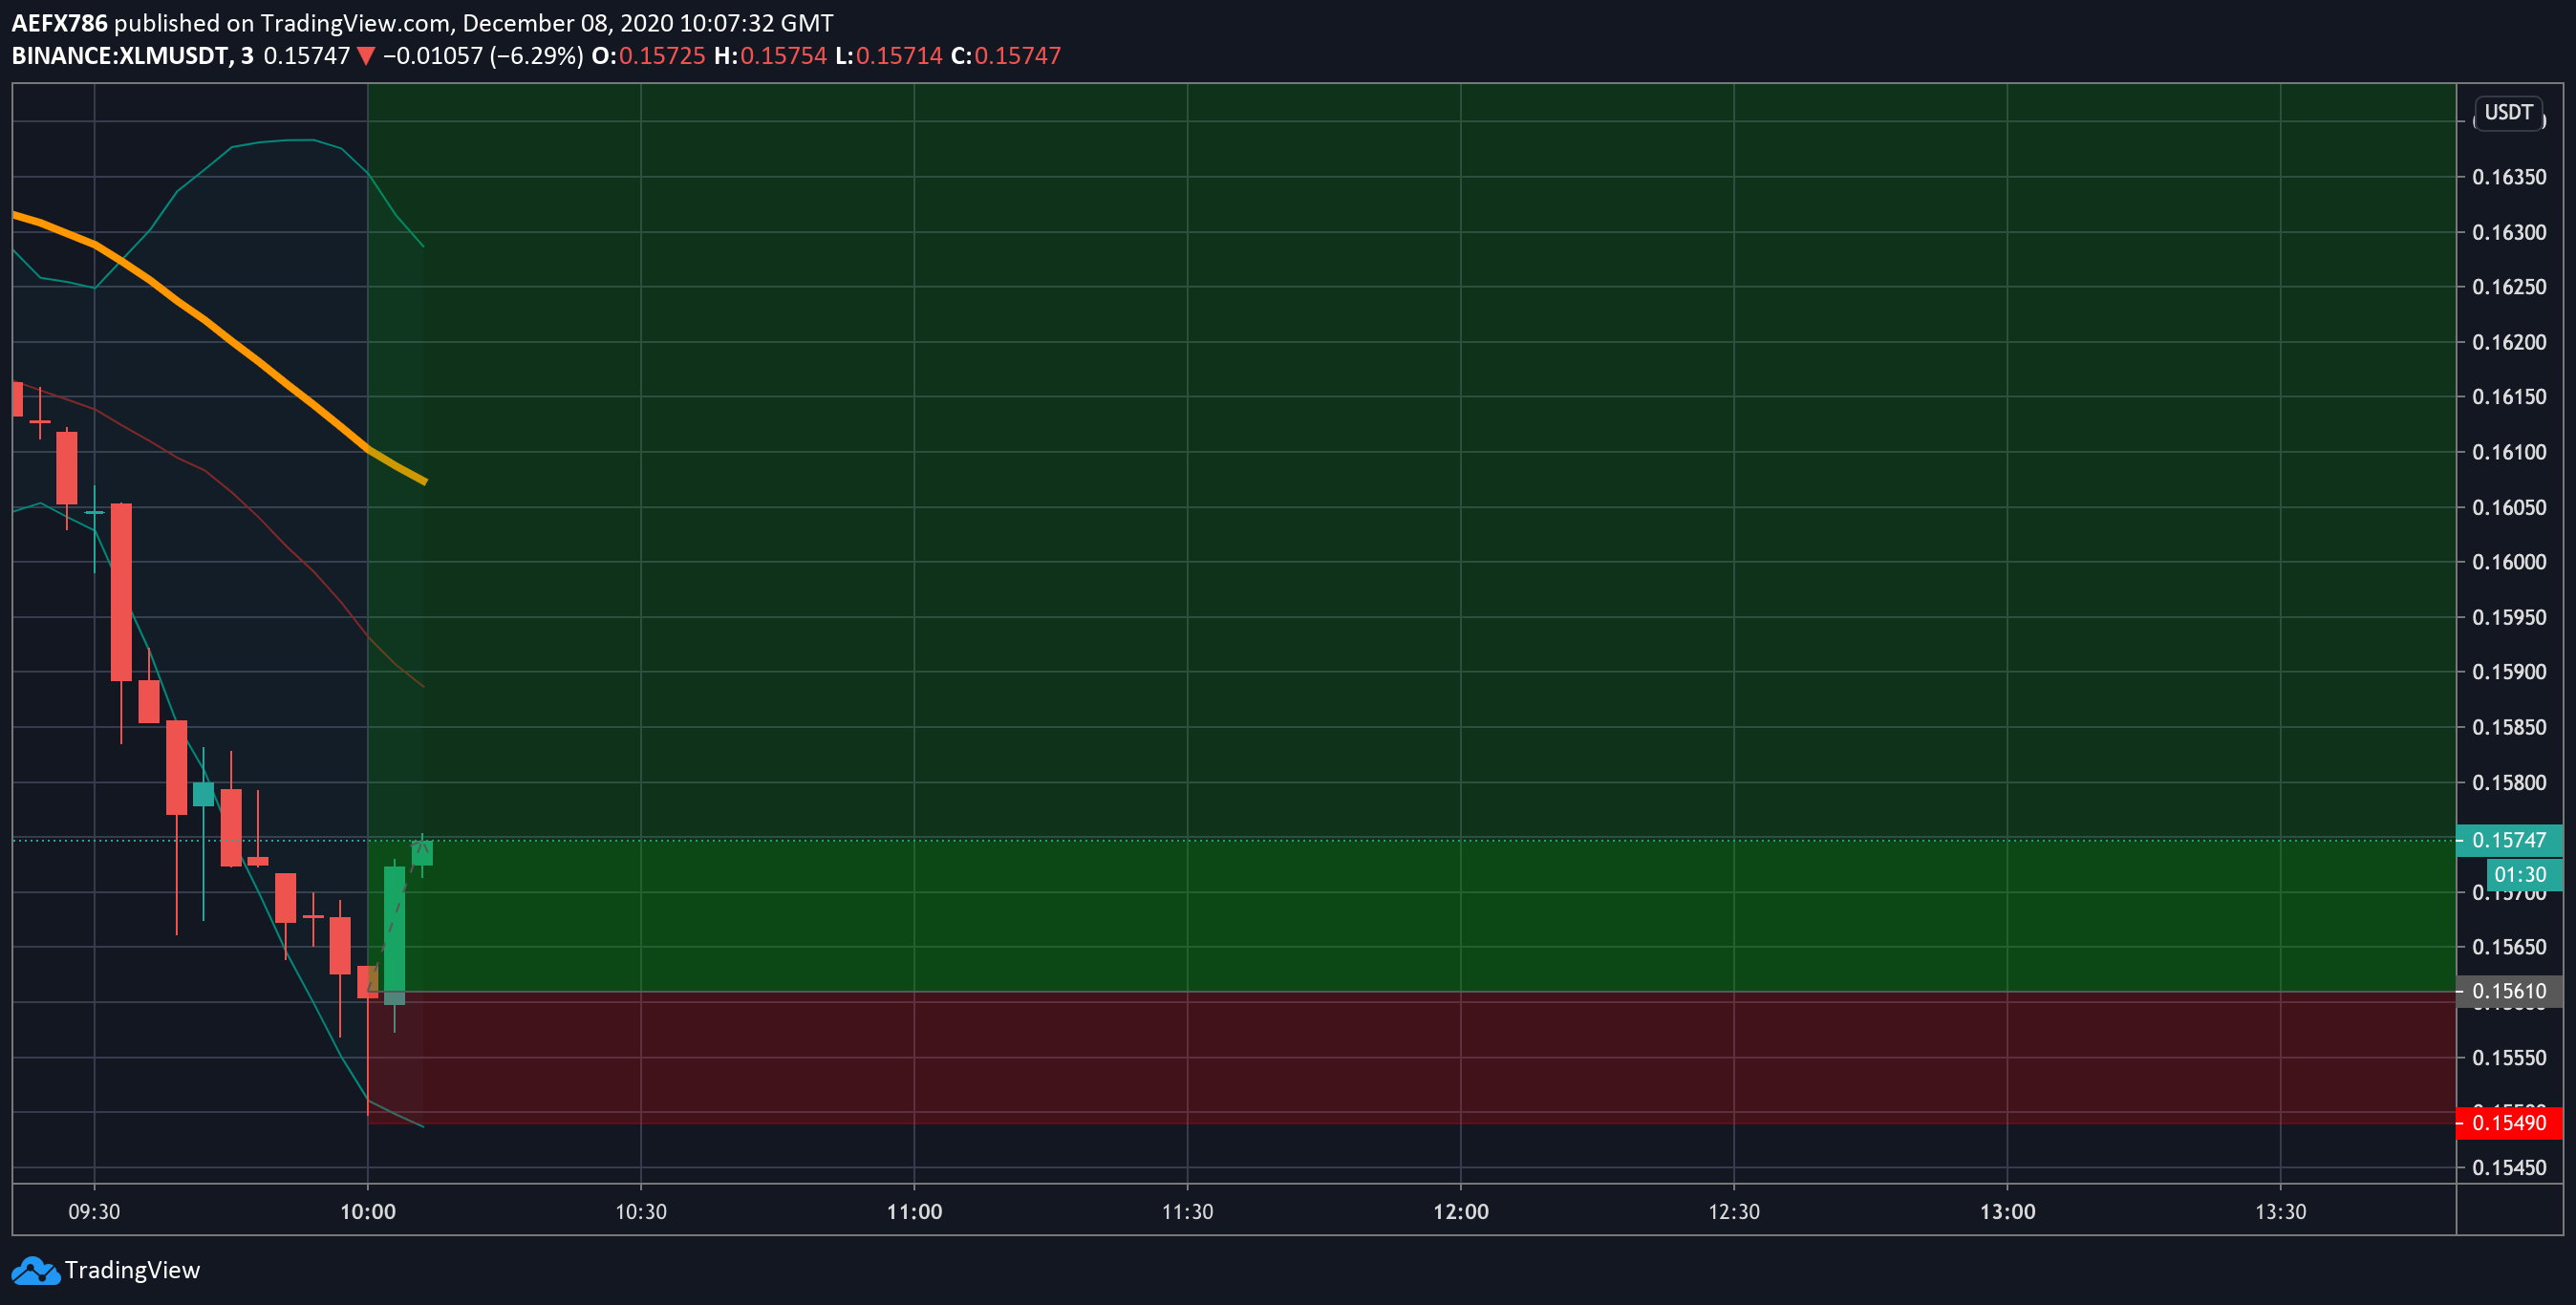Click the 0.15900 price axis label

coord(2509,672)
